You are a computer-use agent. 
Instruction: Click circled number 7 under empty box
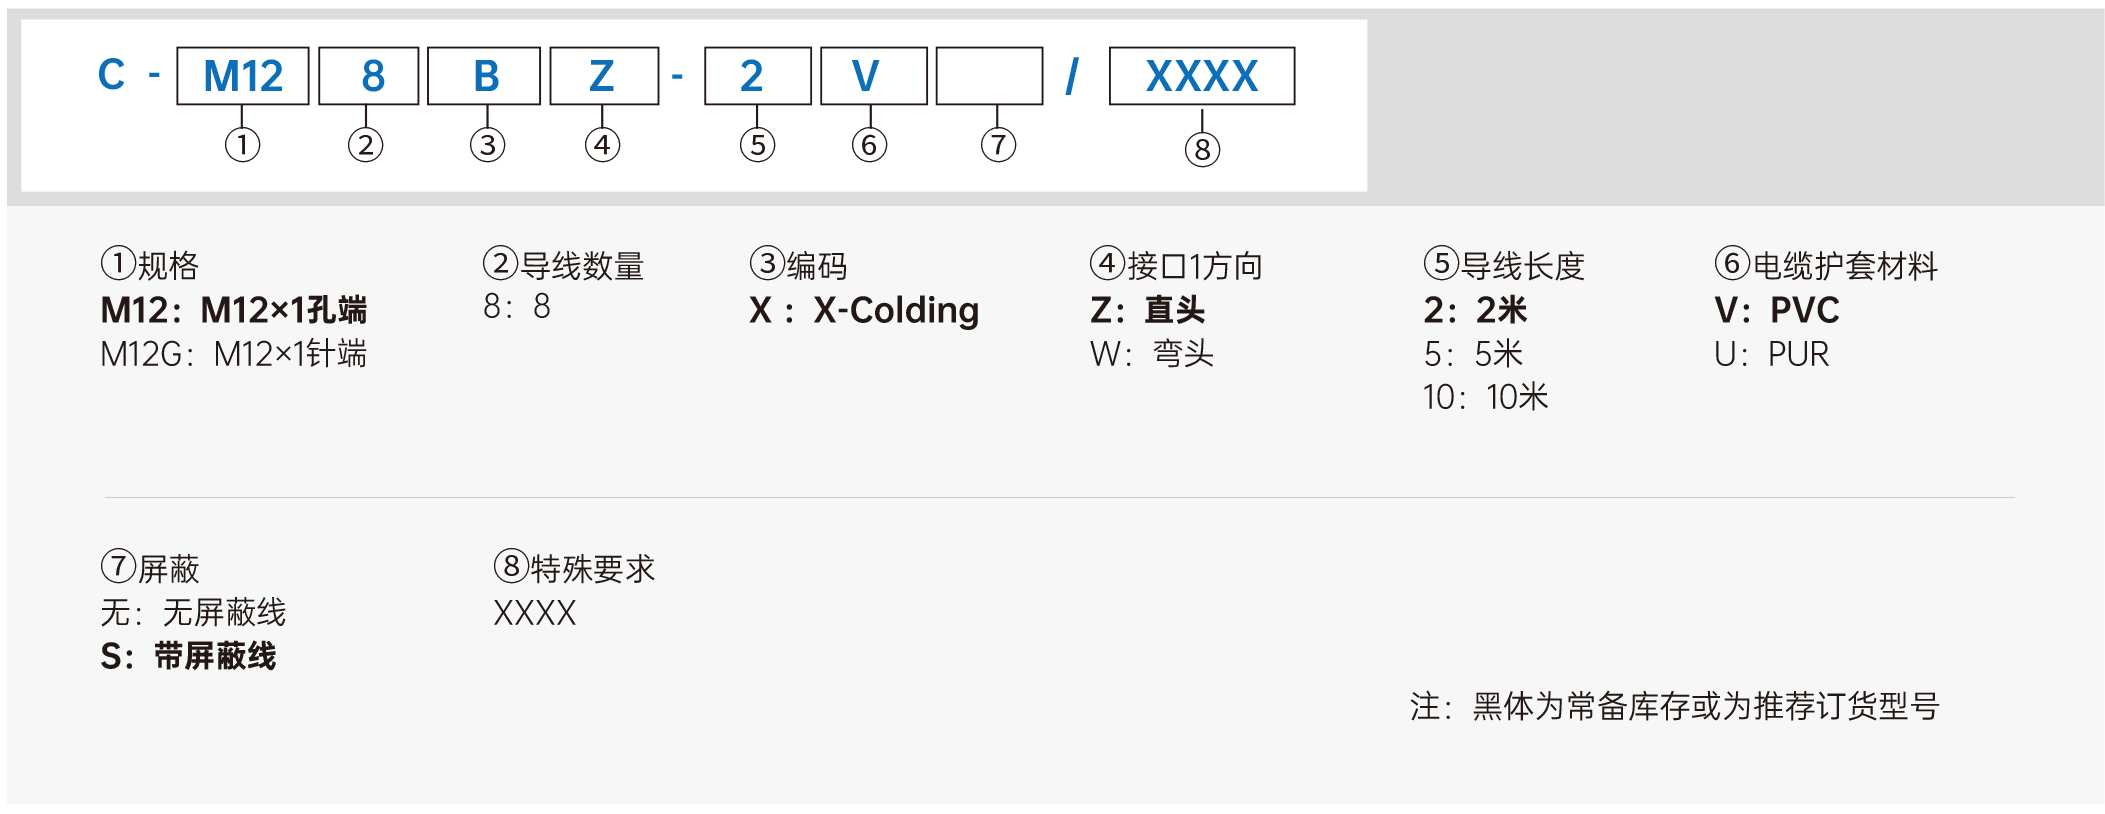[999, 145]
